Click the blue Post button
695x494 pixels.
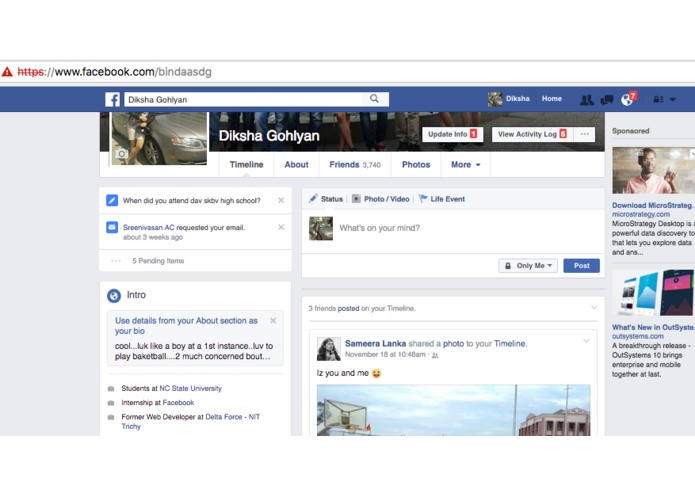tap(582, 265)
